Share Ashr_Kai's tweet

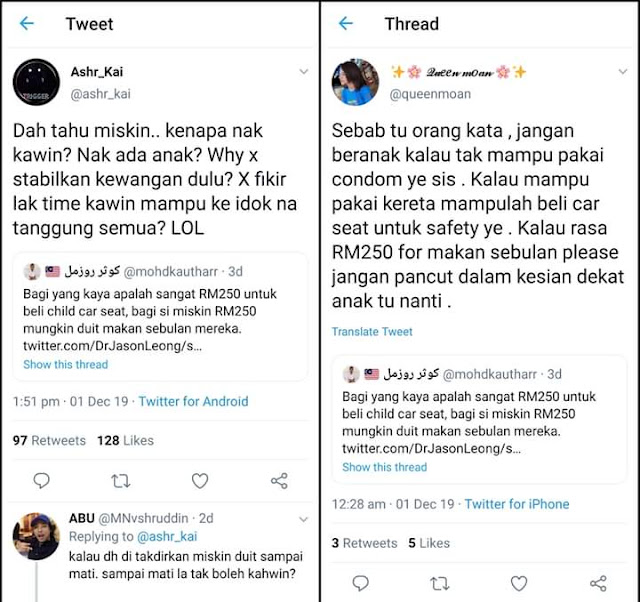point(279,481)
